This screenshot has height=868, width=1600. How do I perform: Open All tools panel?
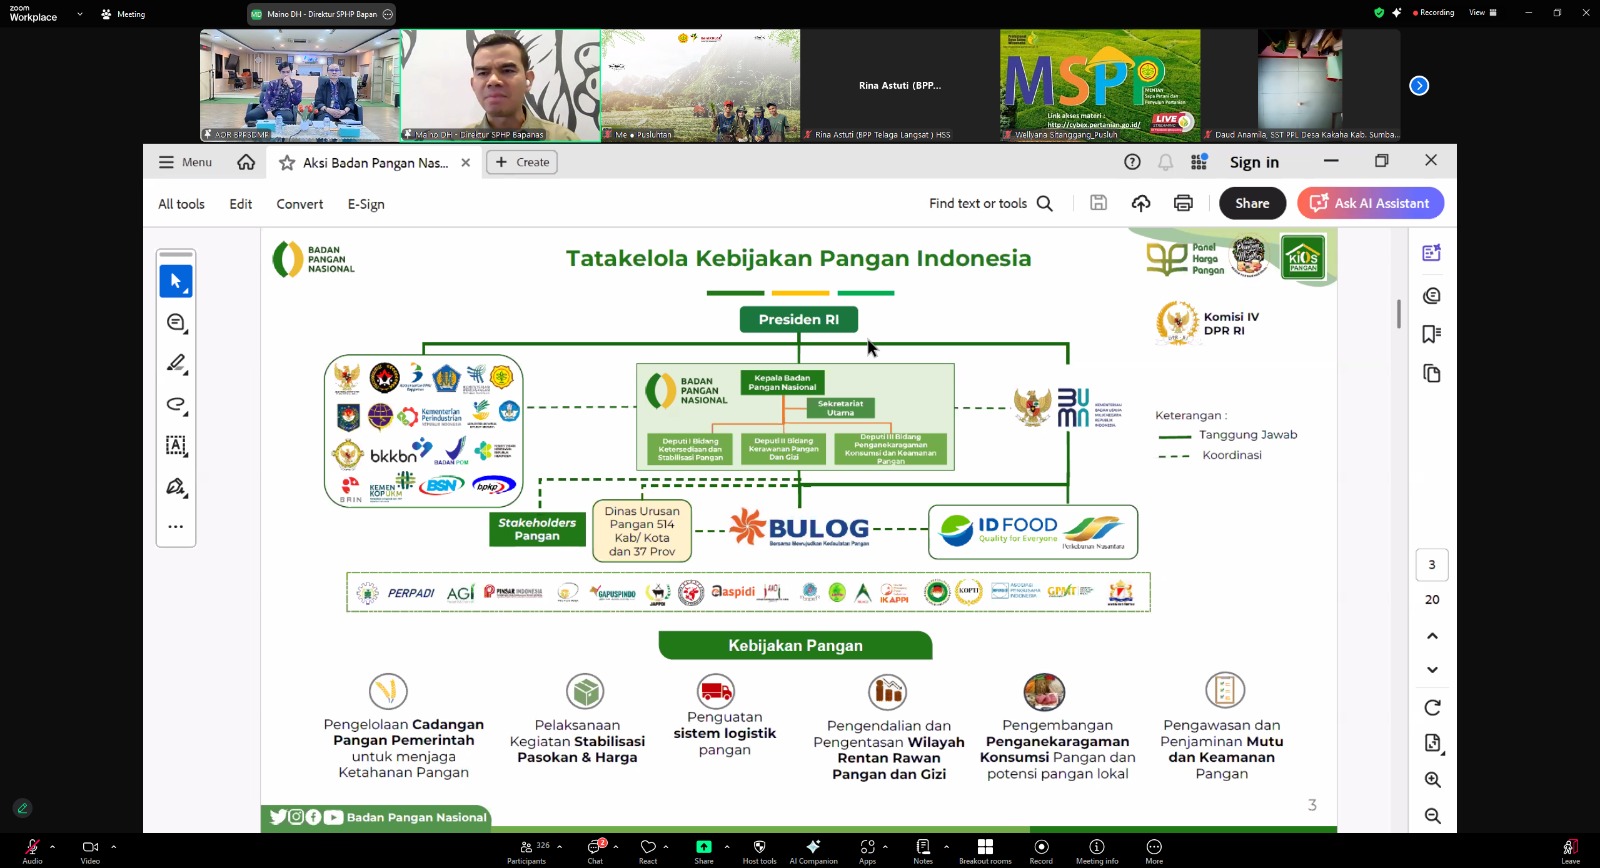coord(181,204)
